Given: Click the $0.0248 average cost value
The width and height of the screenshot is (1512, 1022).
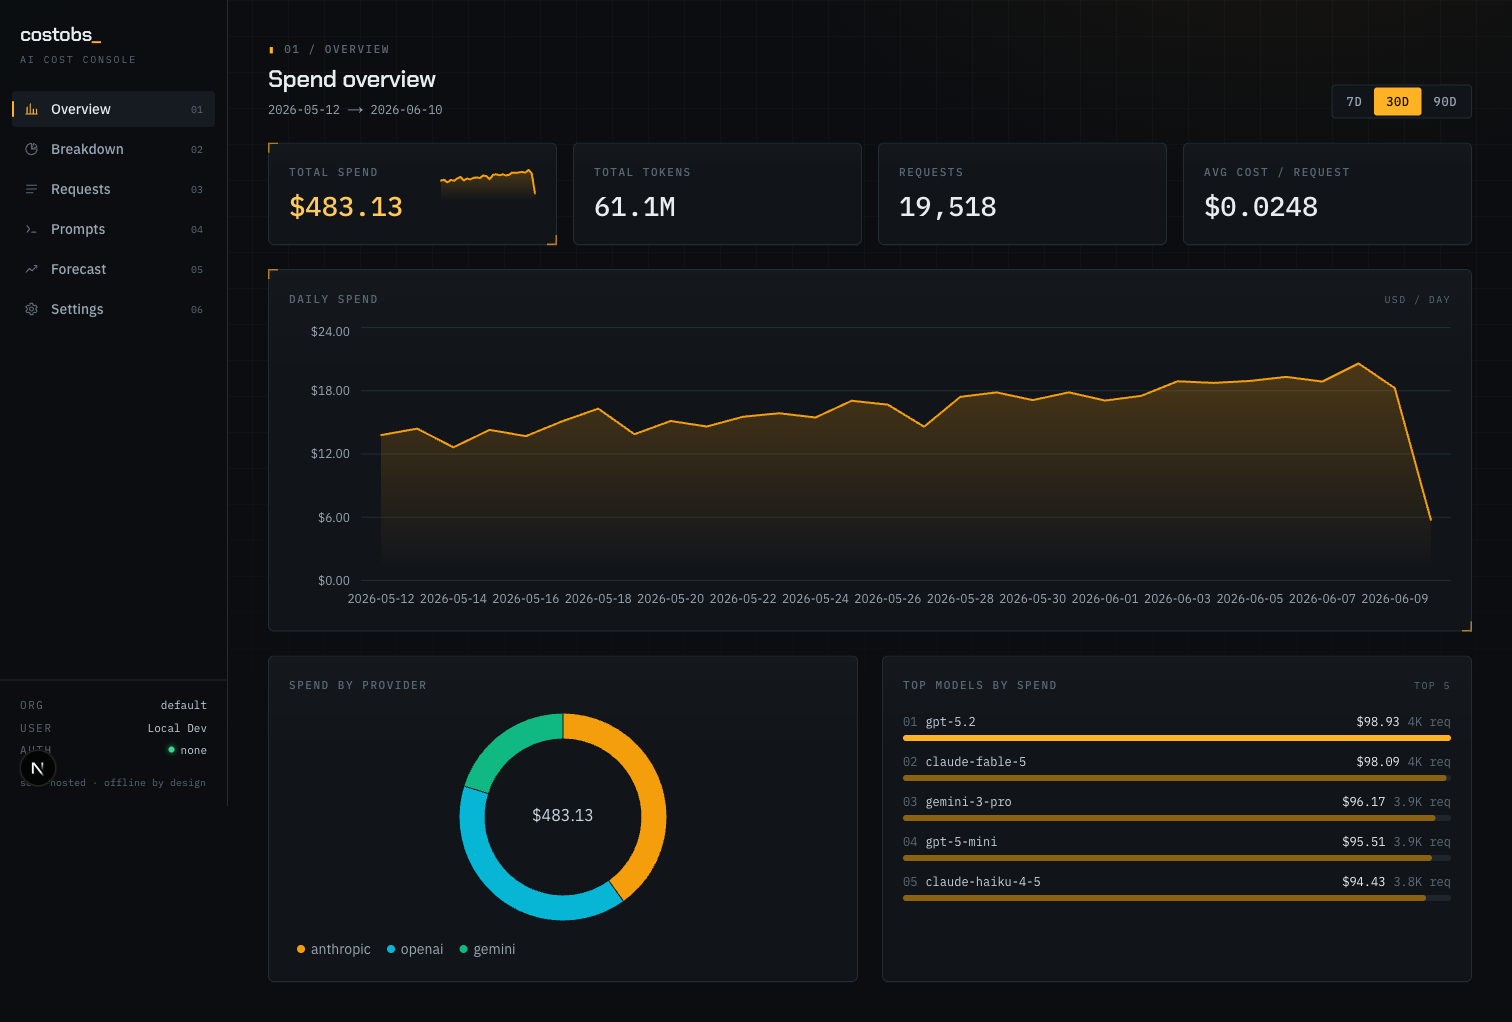Looking at the screenshot, I should [x=1261, y=207].
